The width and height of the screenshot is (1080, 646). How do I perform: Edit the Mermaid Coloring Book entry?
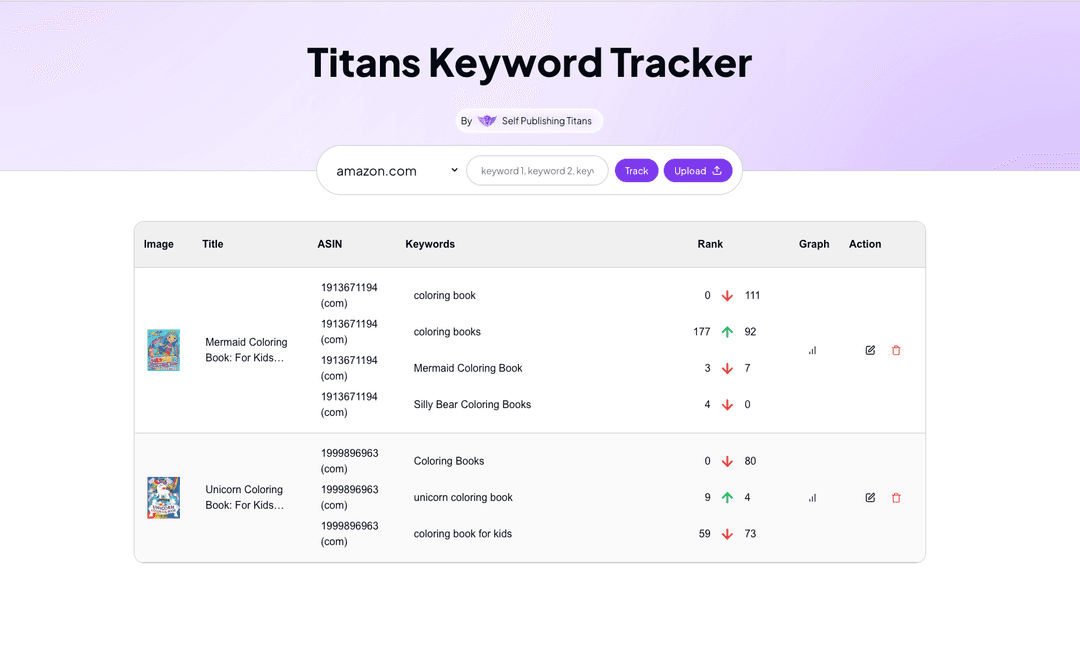click(870, 350)
